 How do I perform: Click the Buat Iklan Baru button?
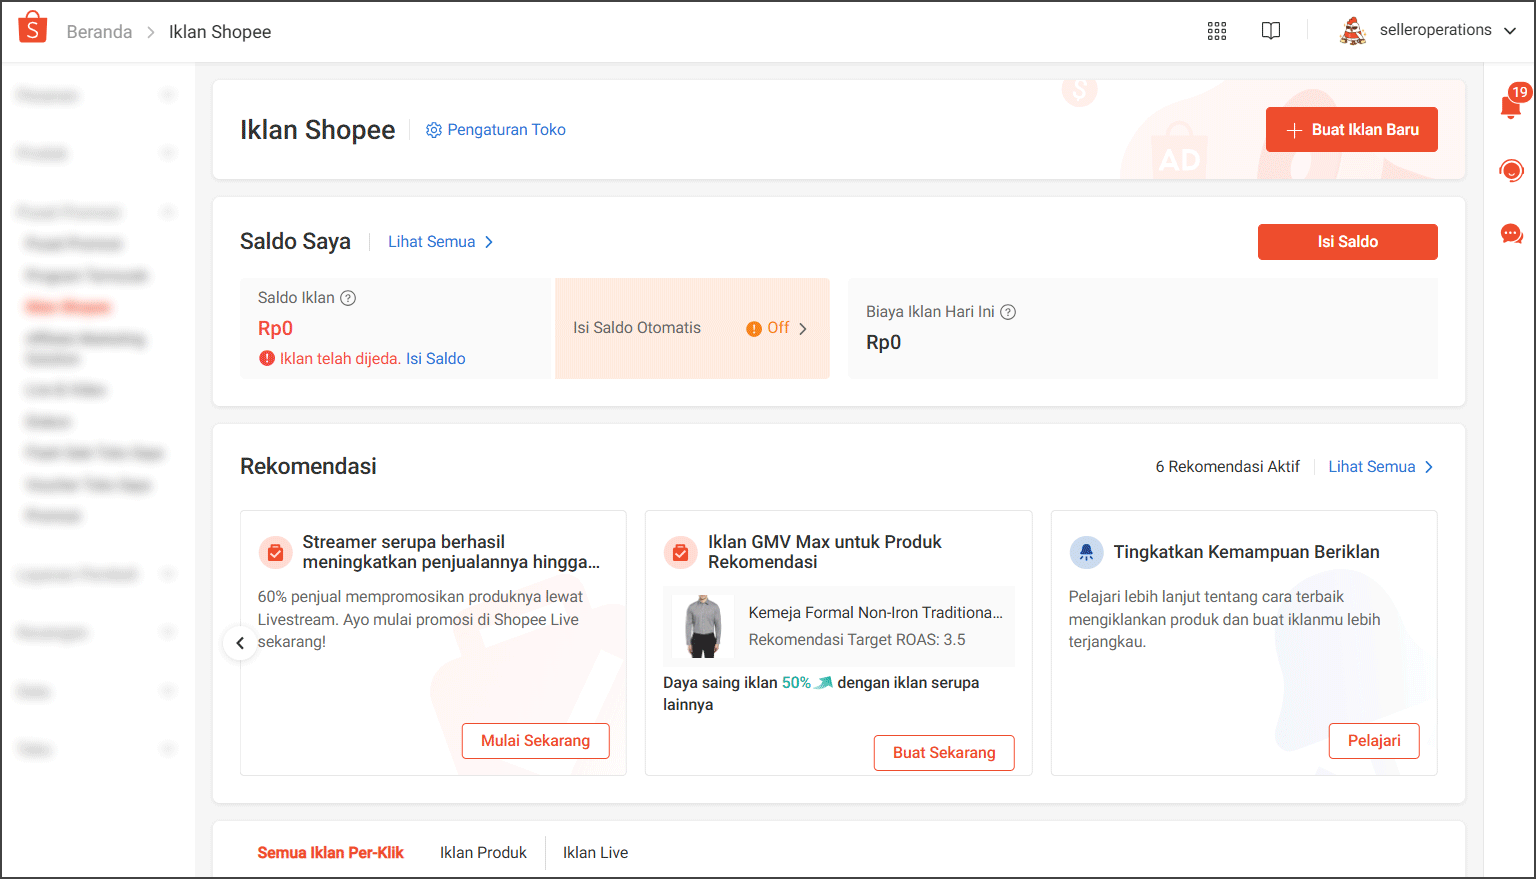coord(1351,129)
